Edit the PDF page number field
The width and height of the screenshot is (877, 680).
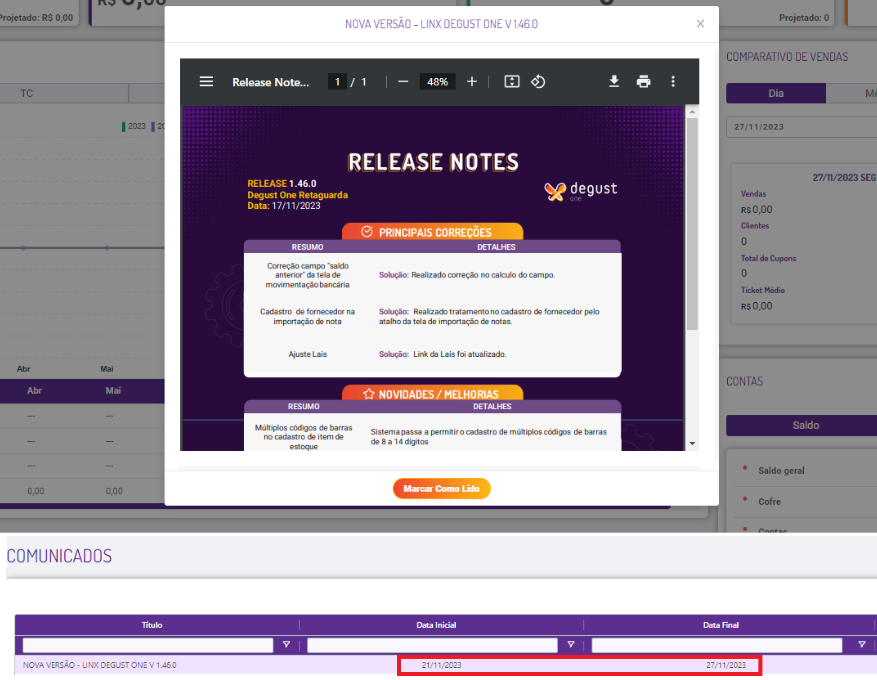click(337, 82)
